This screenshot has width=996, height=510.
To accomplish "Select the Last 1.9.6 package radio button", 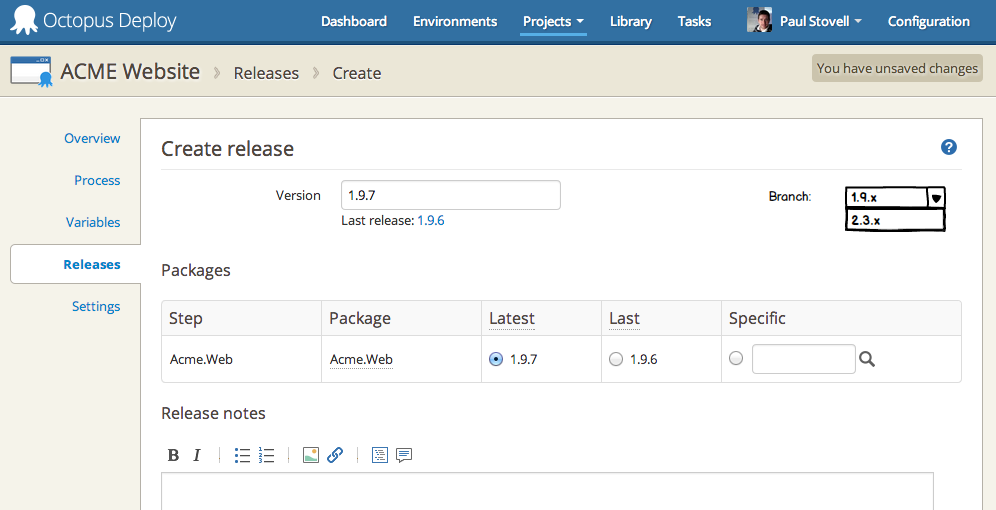I will pos(616,359).
